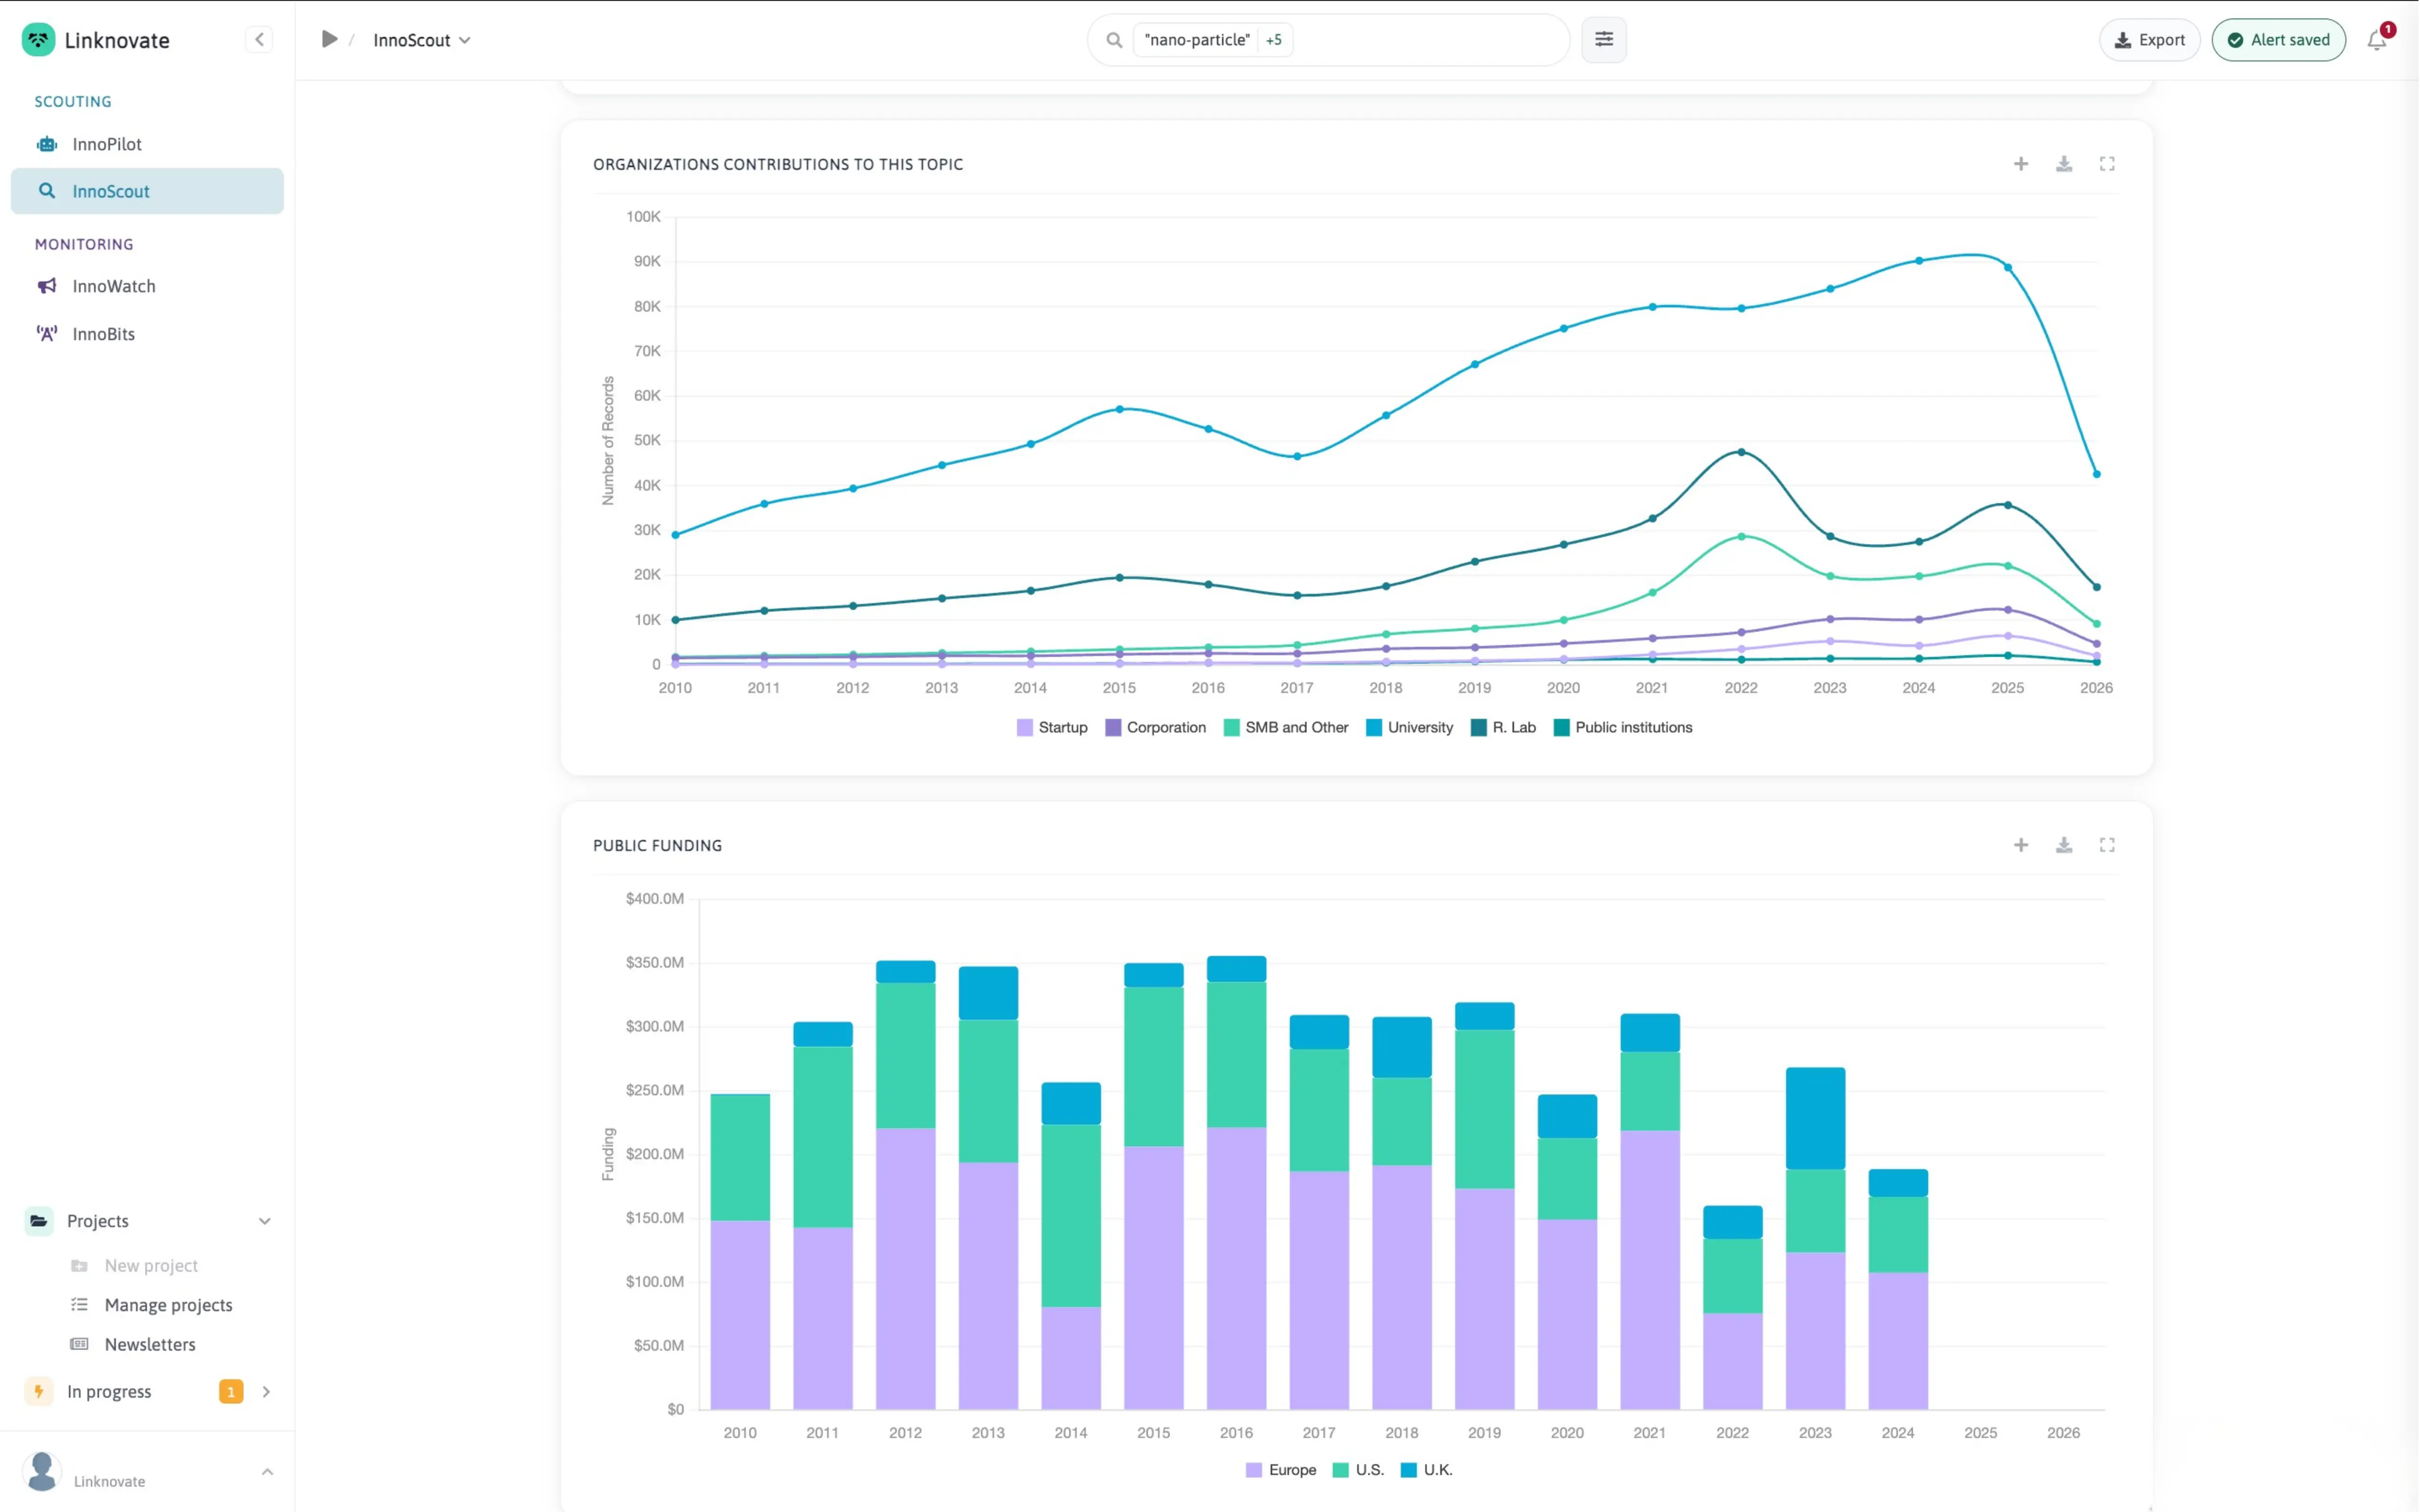This screenshot has width=2420, height=1512.
Task: Add Public Funding chart with plus icon
Action: [x=2020, y=845]
